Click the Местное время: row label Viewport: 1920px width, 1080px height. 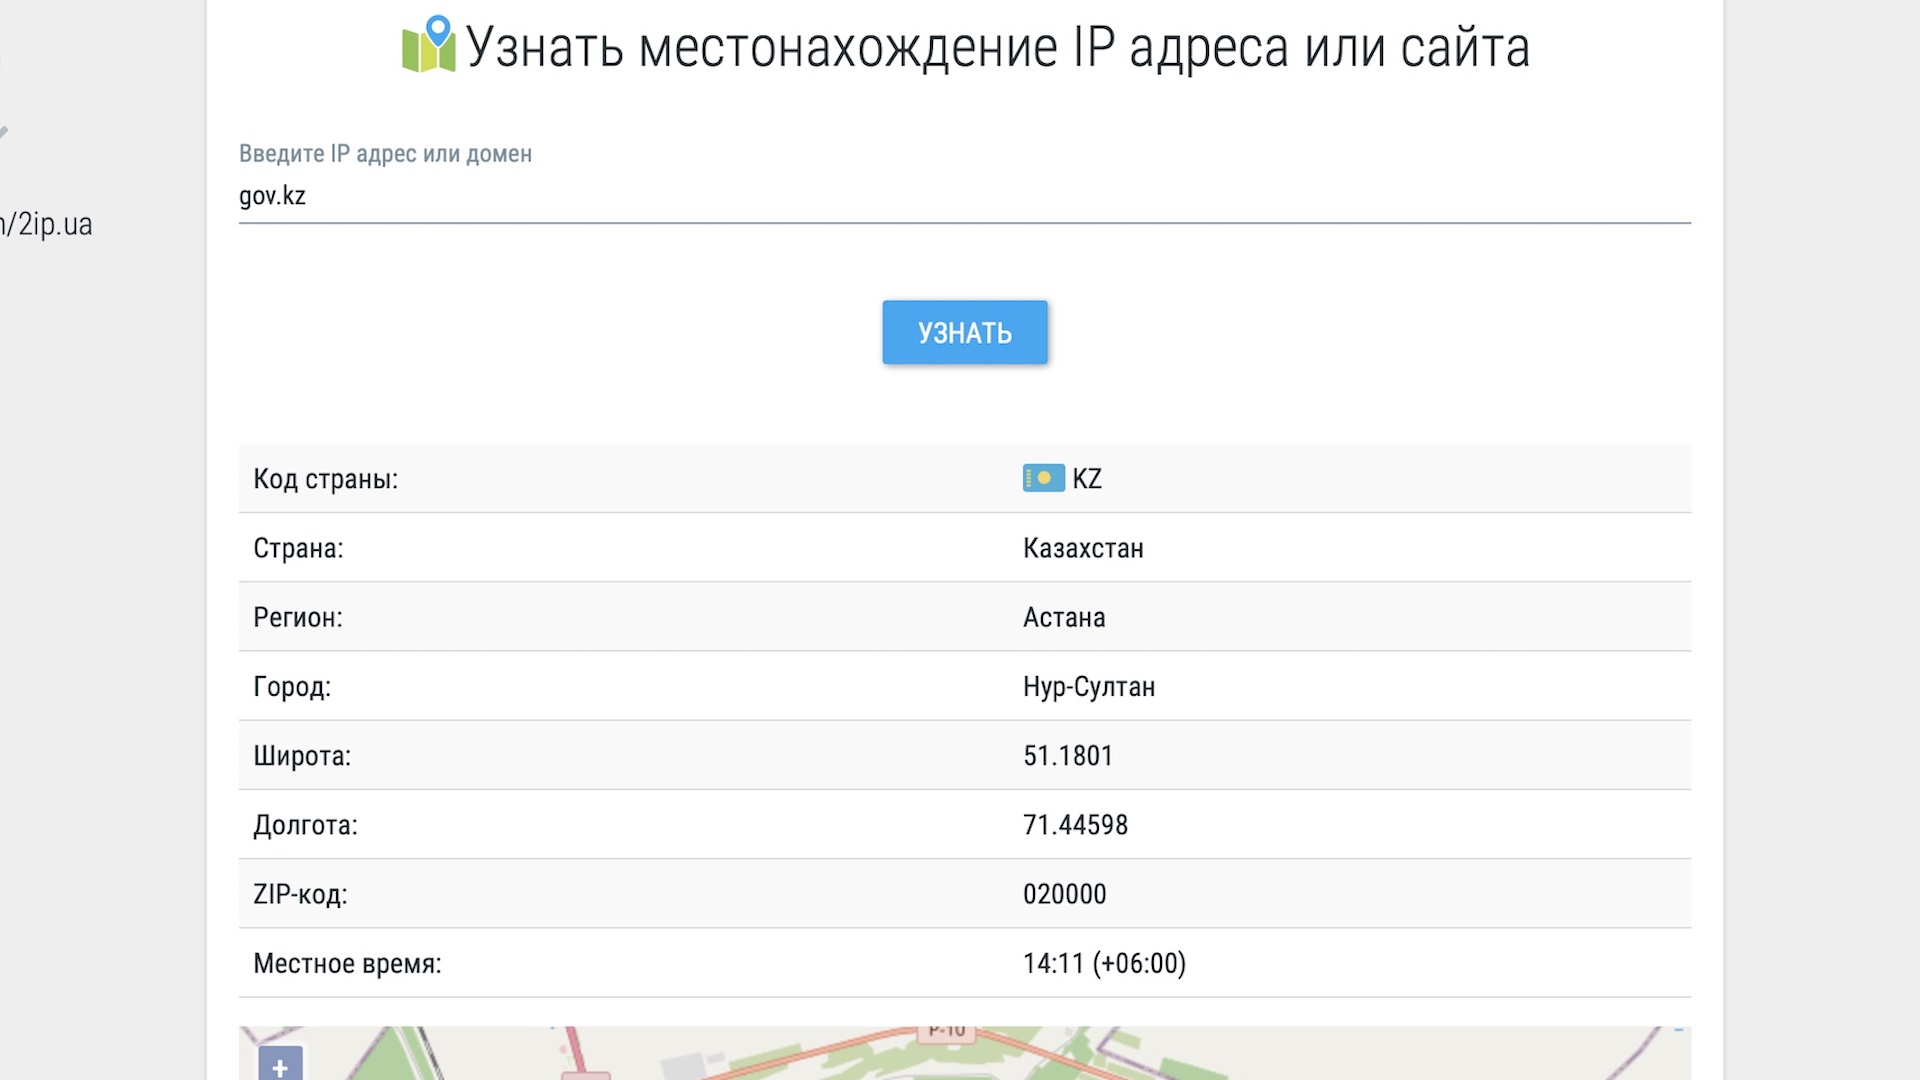347,964
